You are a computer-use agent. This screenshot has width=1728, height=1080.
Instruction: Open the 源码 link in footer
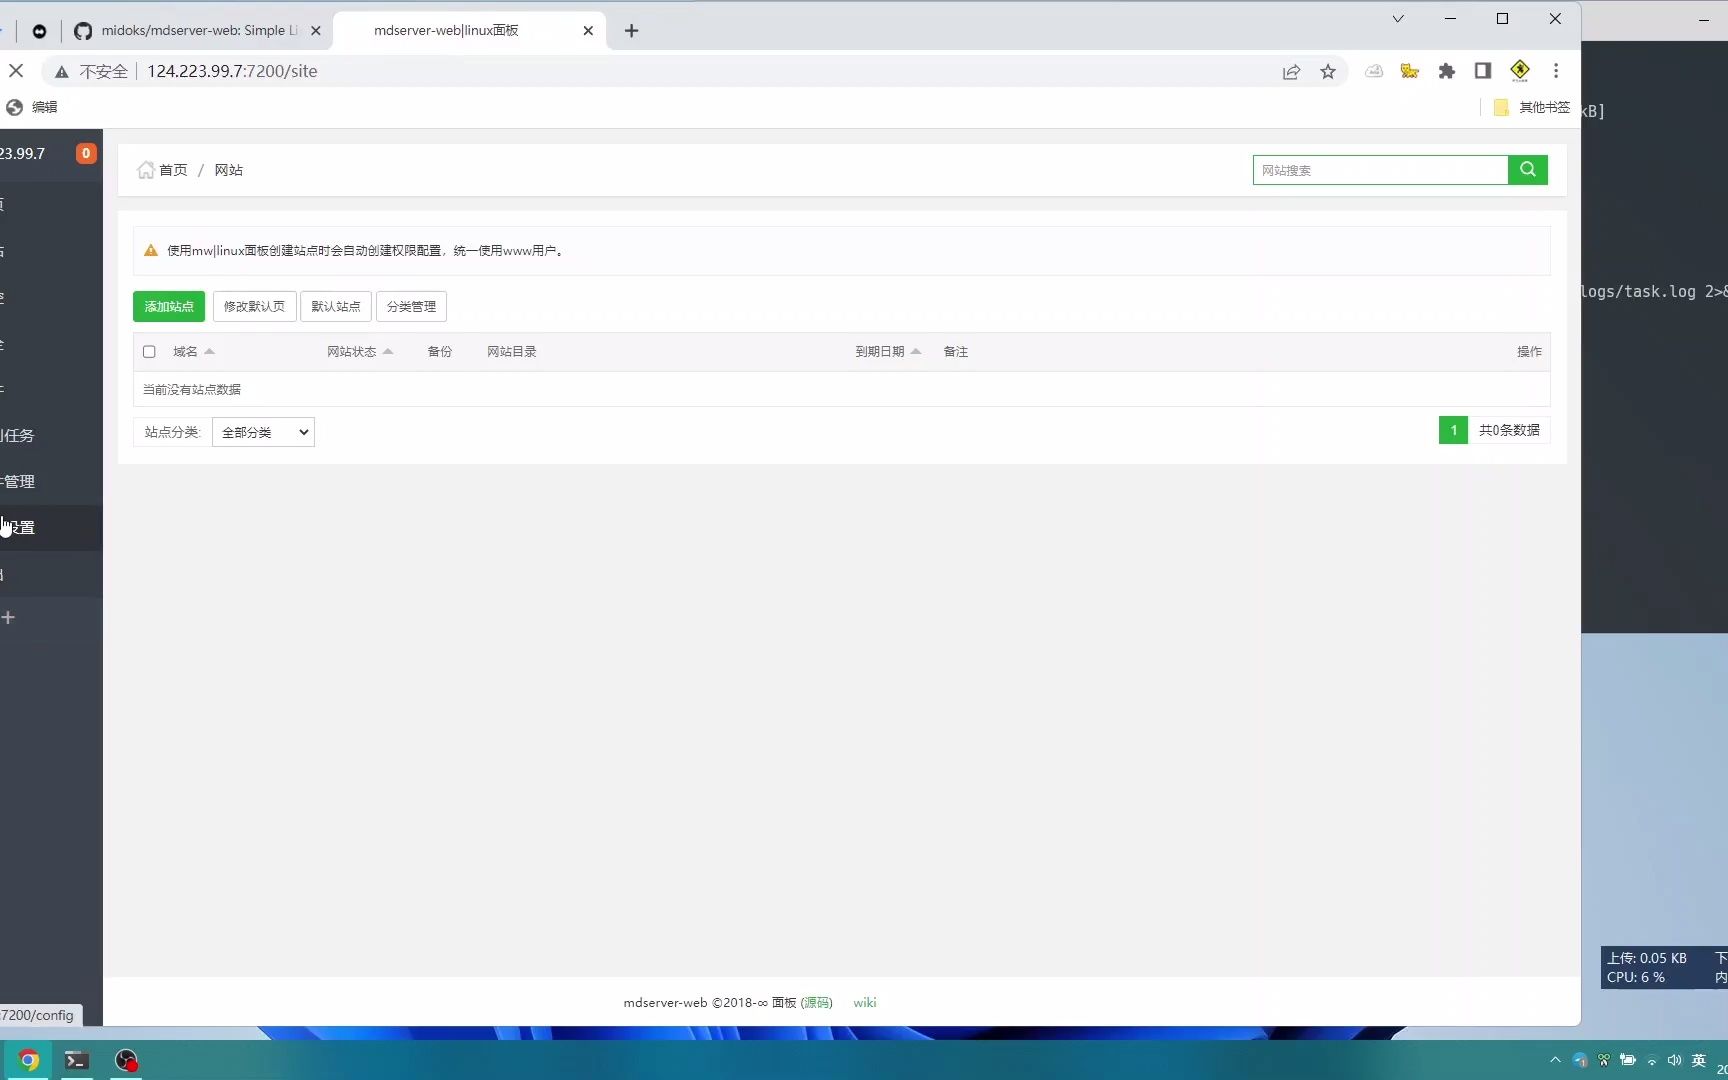tap(817, 1003)
